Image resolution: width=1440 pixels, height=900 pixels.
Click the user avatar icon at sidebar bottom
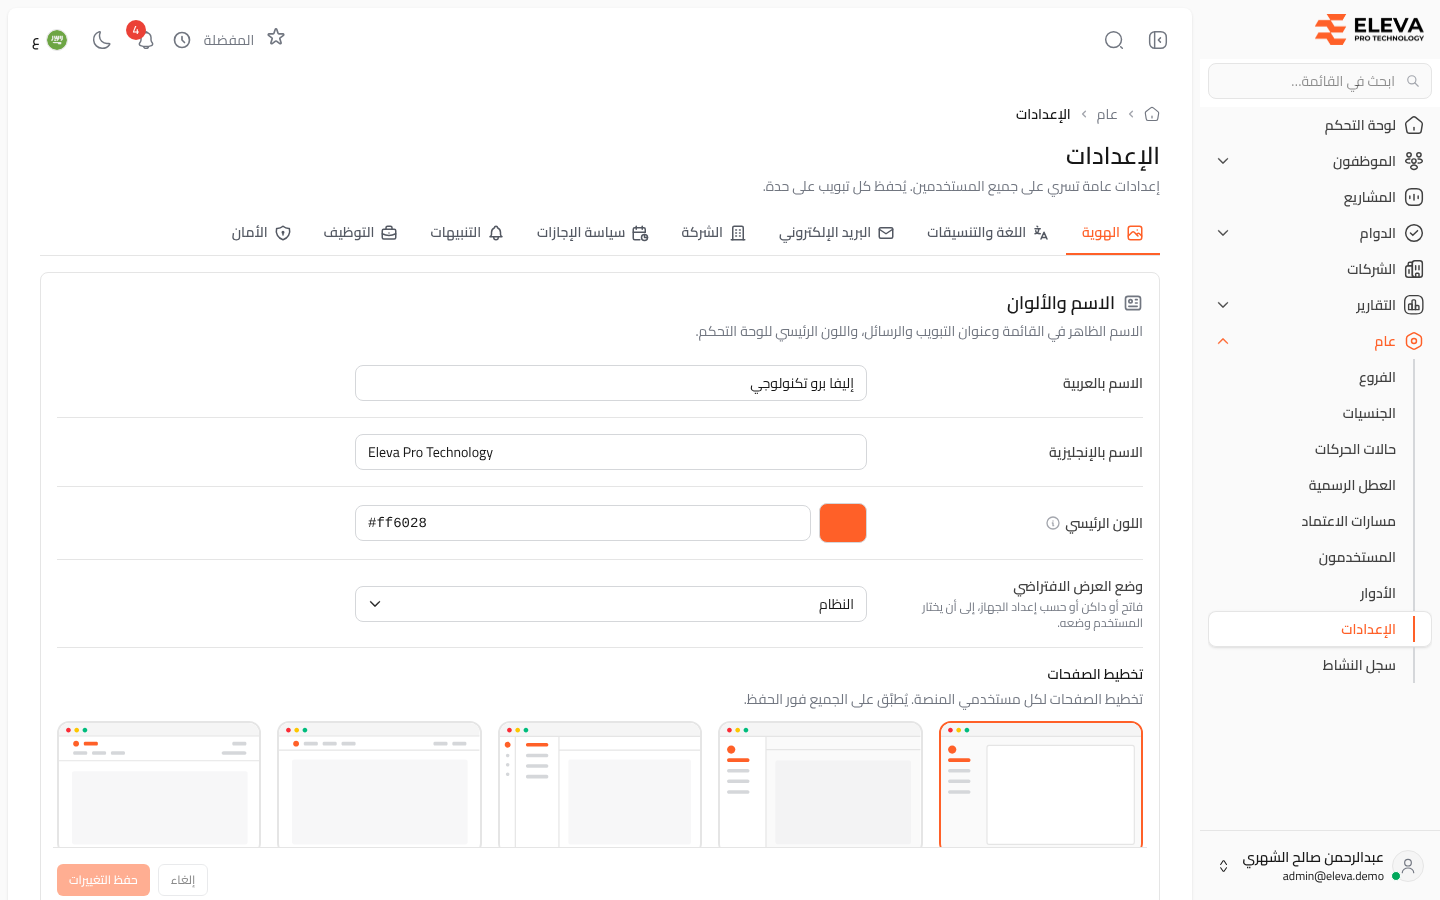coord(1408,866)
